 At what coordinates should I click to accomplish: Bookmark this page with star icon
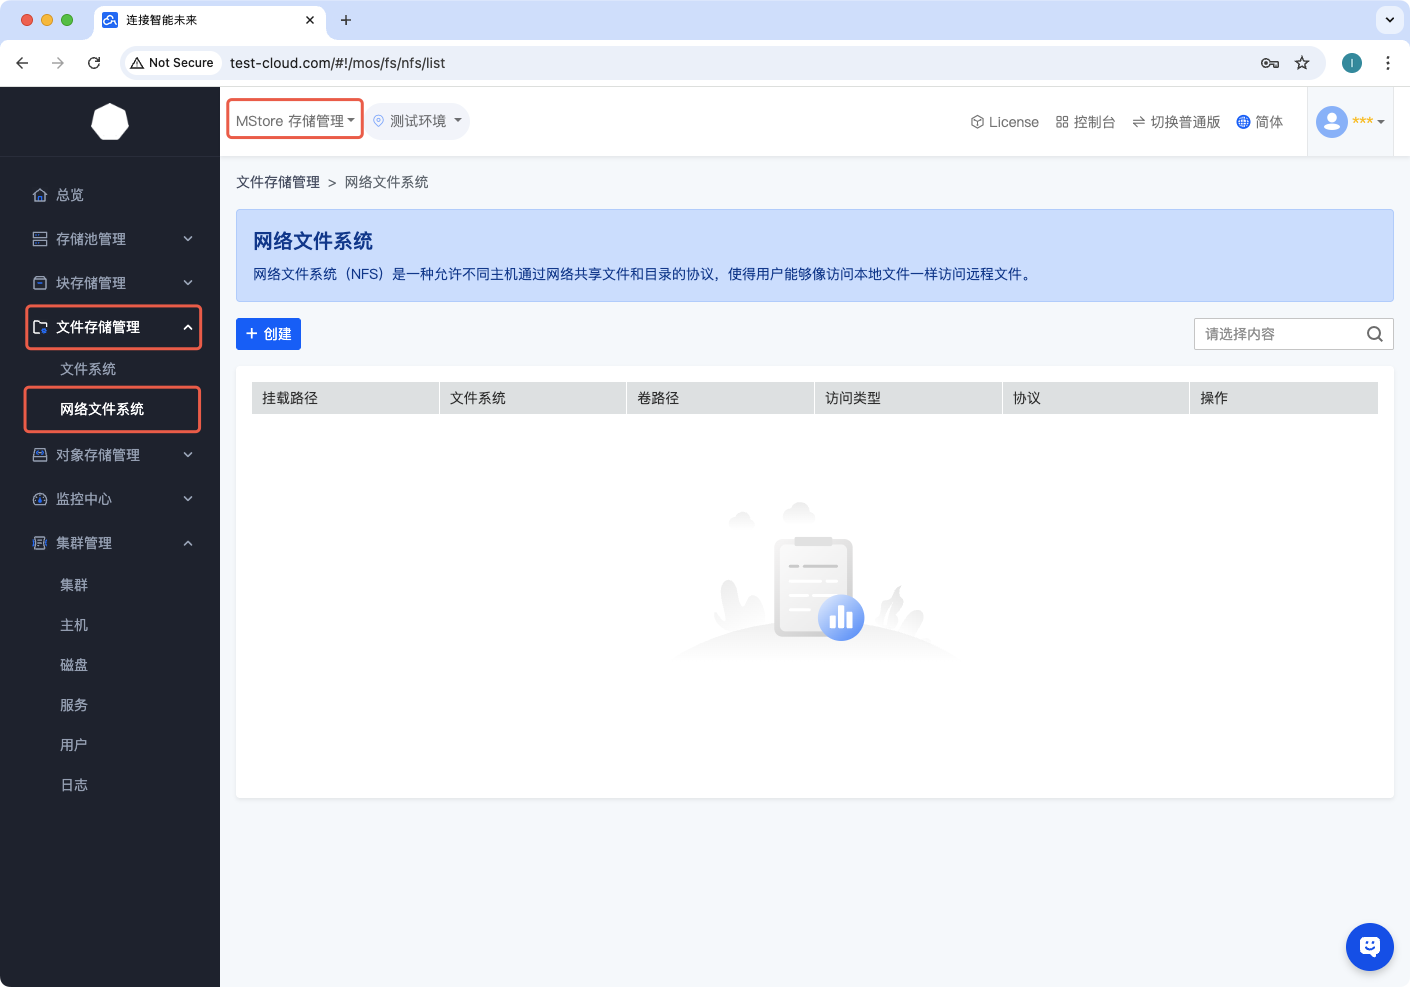tap(1302, 63)
